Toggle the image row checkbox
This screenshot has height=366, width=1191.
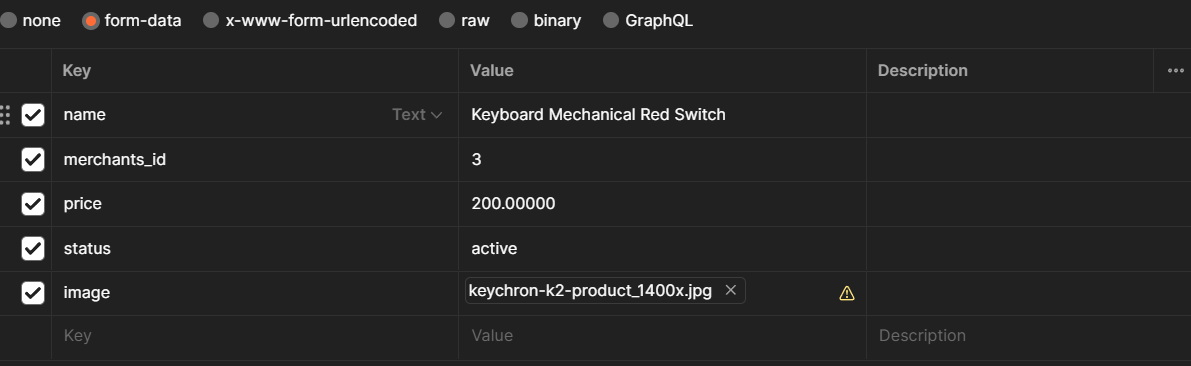[x=33, y=292]
